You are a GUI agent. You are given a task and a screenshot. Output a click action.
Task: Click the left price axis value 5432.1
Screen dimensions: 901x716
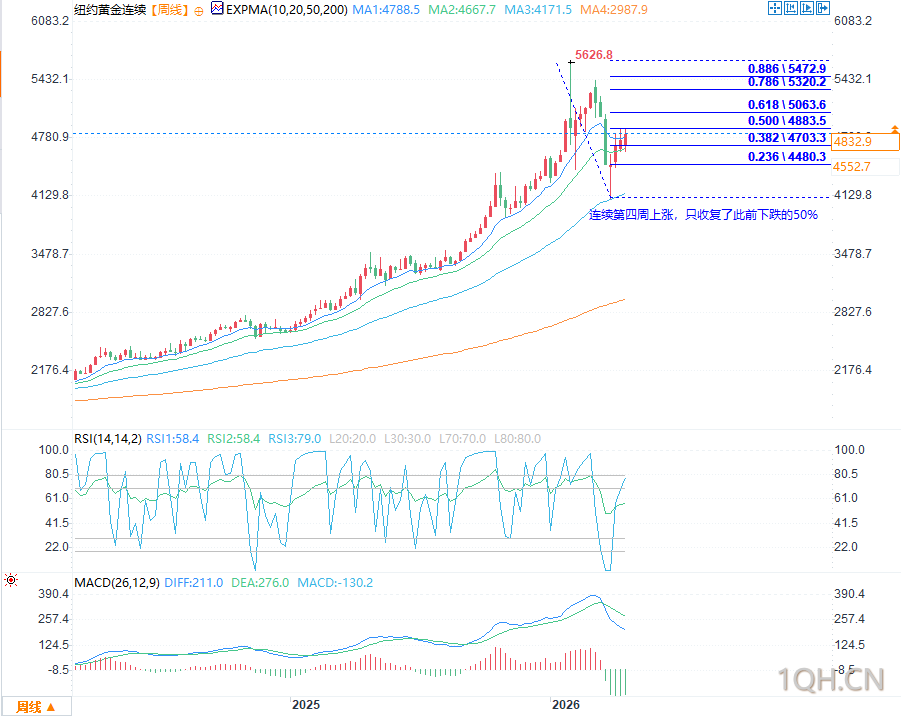pos(50,79)
